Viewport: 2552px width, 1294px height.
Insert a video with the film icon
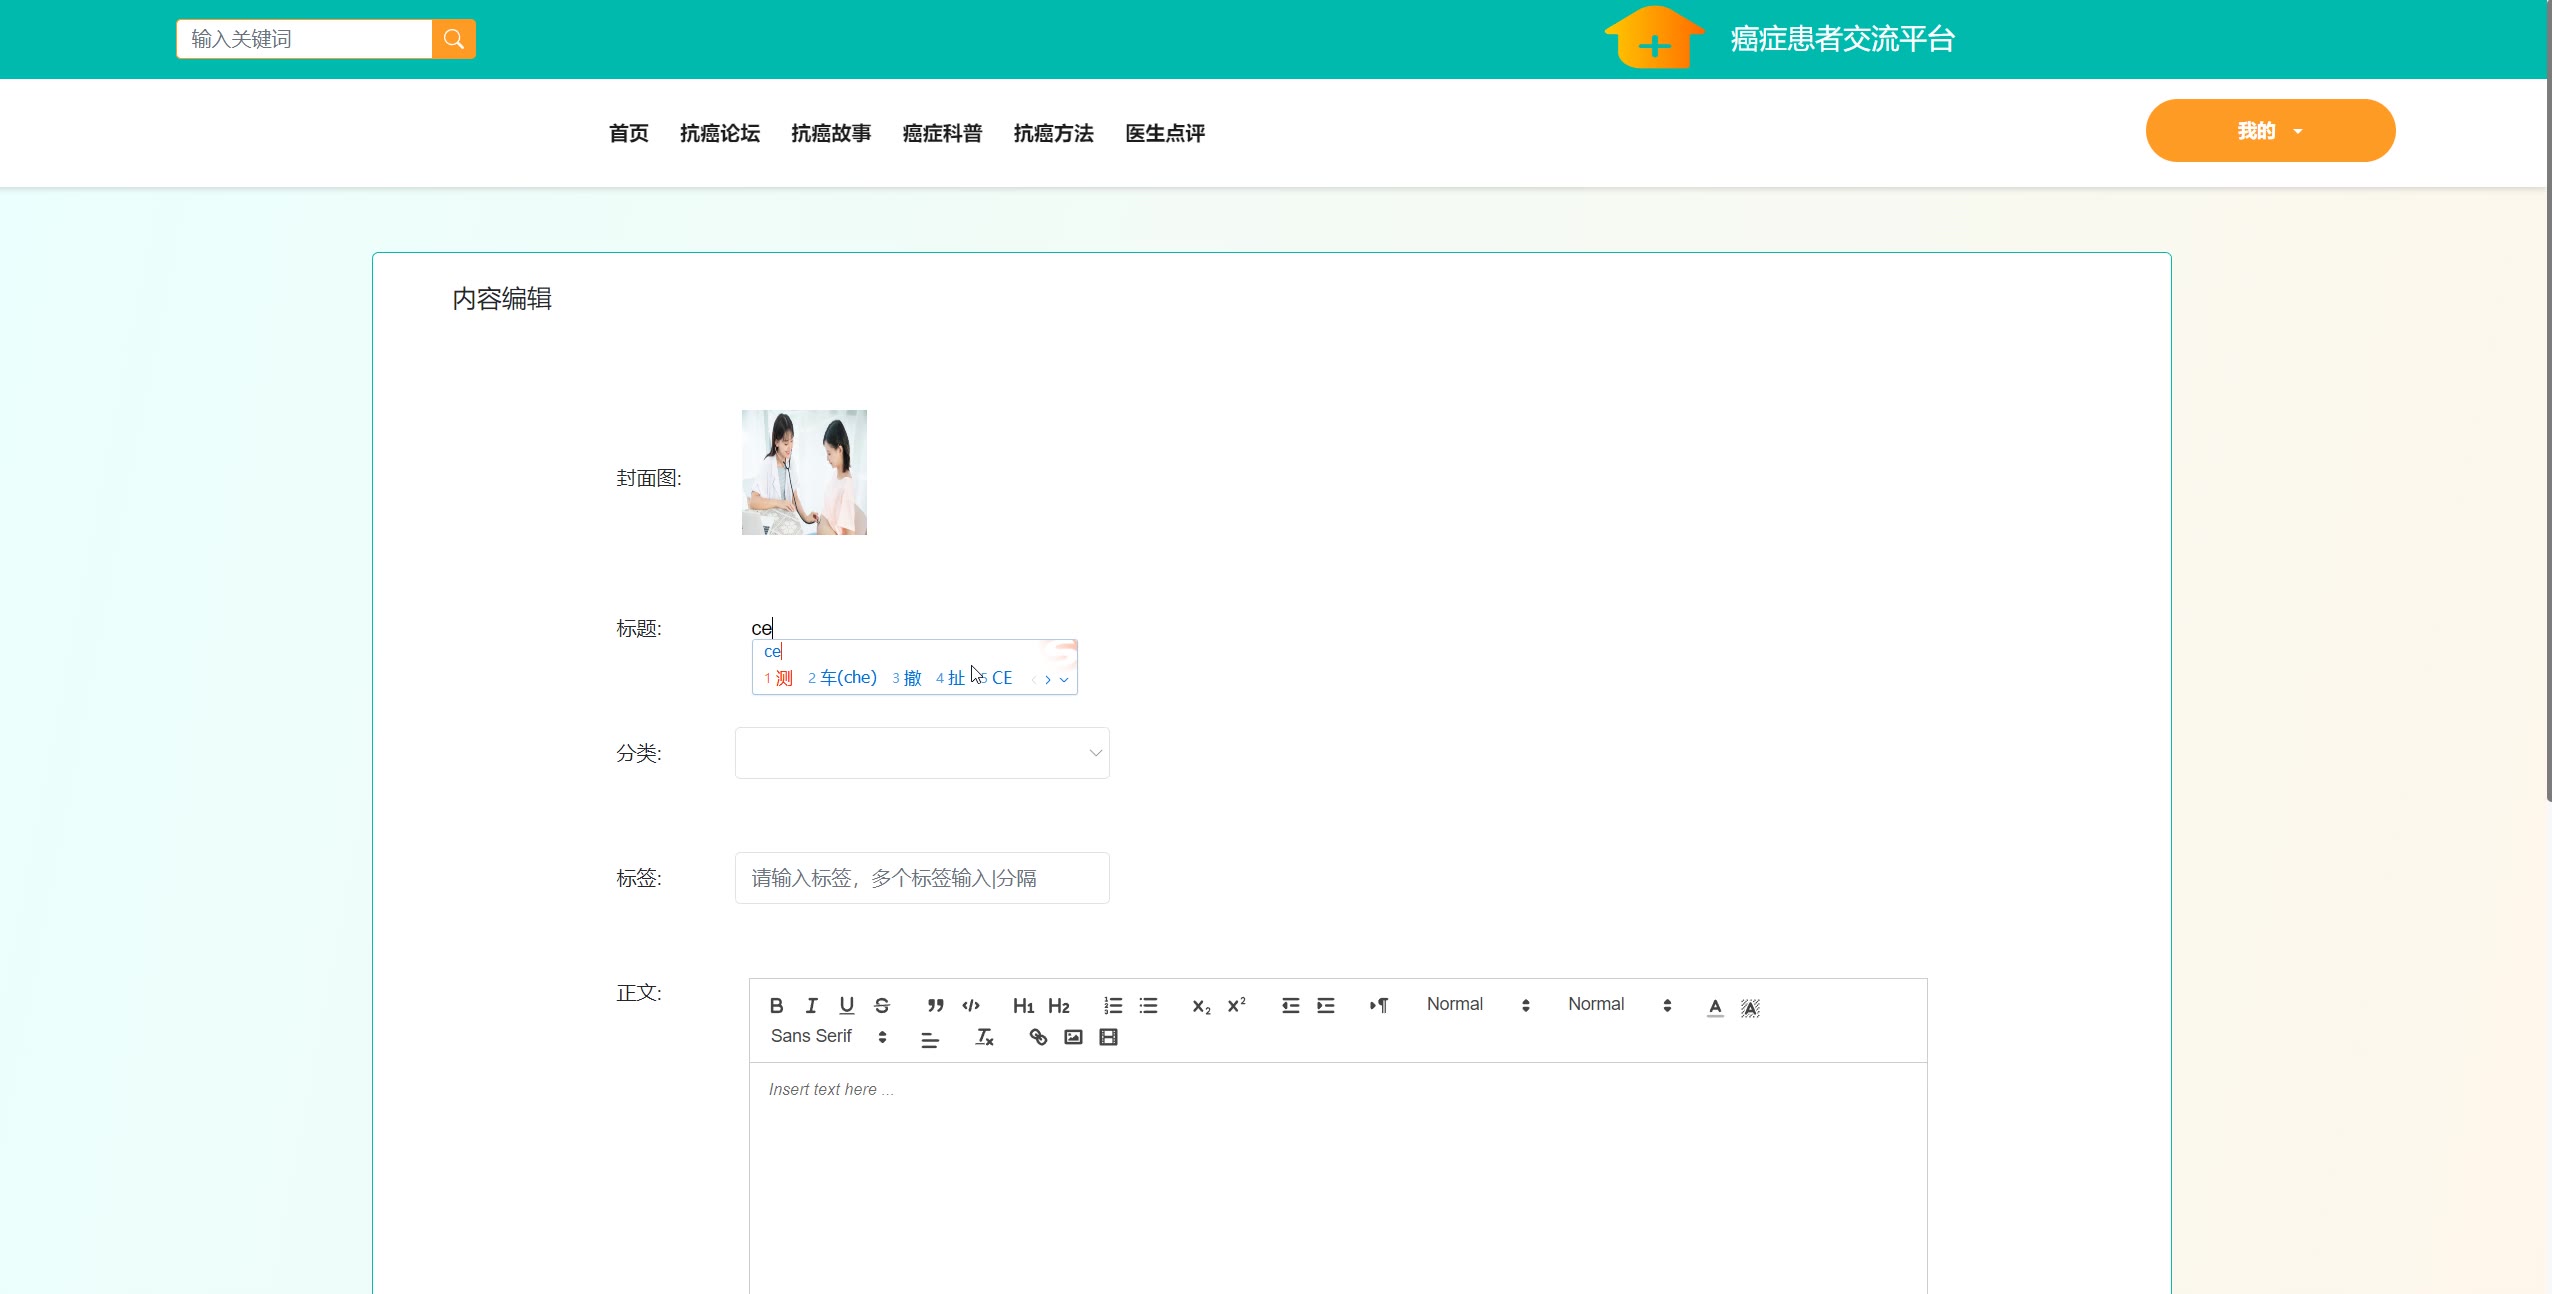tap(1108, 1037)
